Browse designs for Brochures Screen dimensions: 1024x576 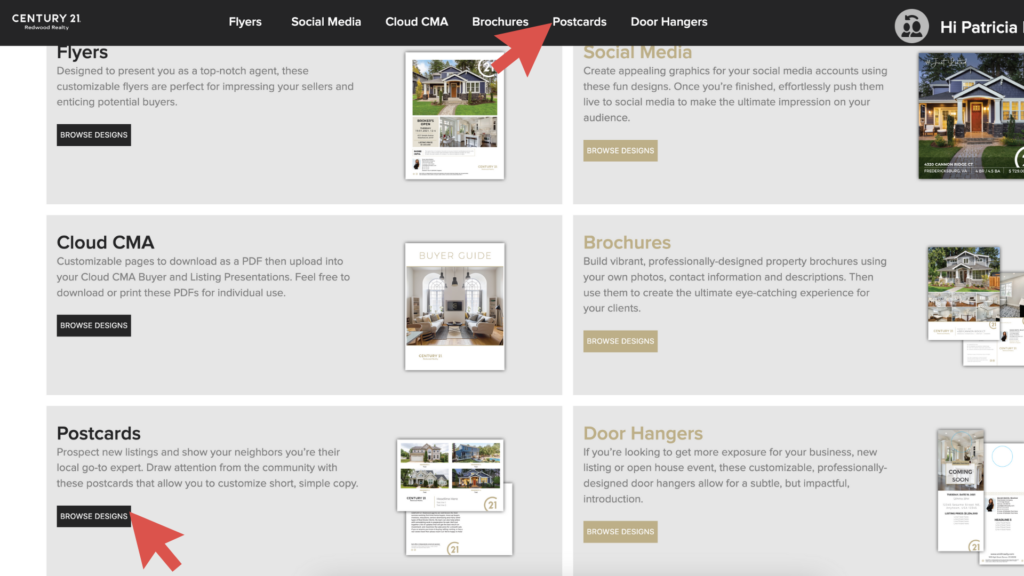[620, 341]
